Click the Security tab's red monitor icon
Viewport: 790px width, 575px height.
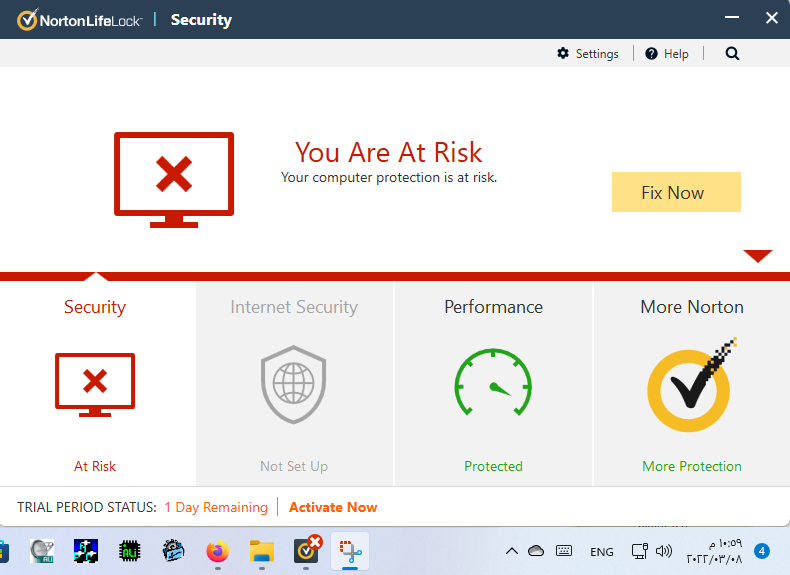[95, 385]
